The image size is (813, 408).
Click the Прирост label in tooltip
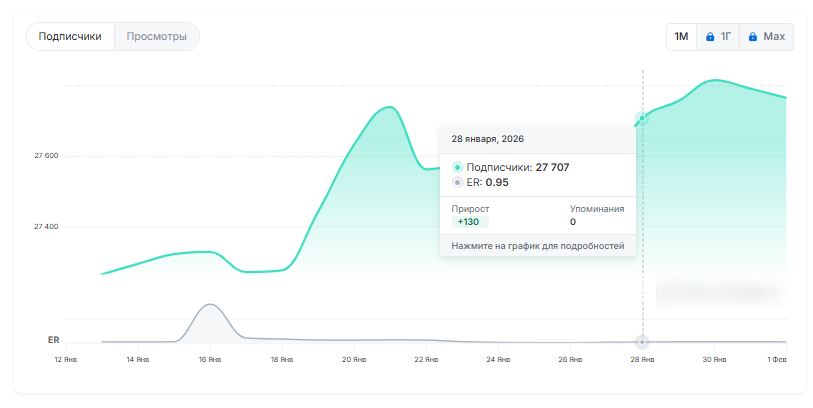[470, 209]
